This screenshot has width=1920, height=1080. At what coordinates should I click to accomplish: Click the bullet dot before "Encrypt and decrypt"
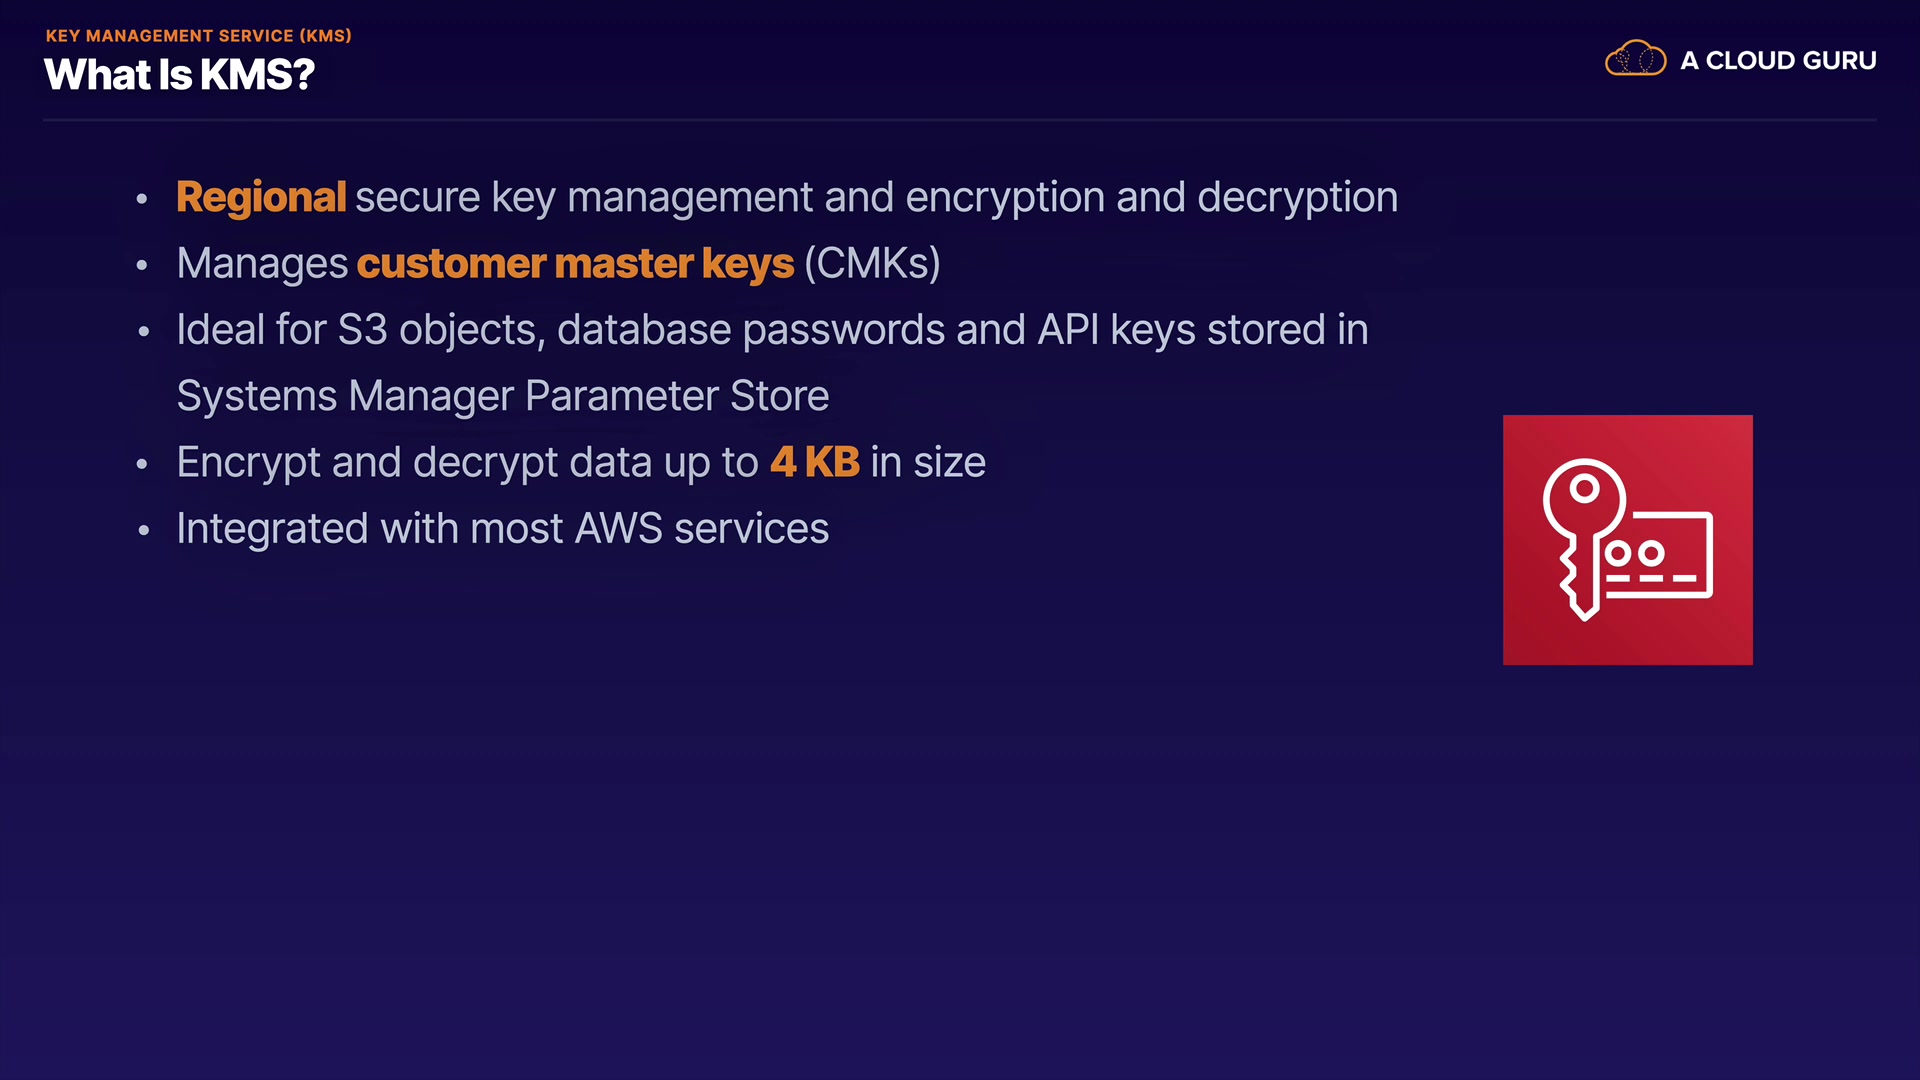[142, 464]
